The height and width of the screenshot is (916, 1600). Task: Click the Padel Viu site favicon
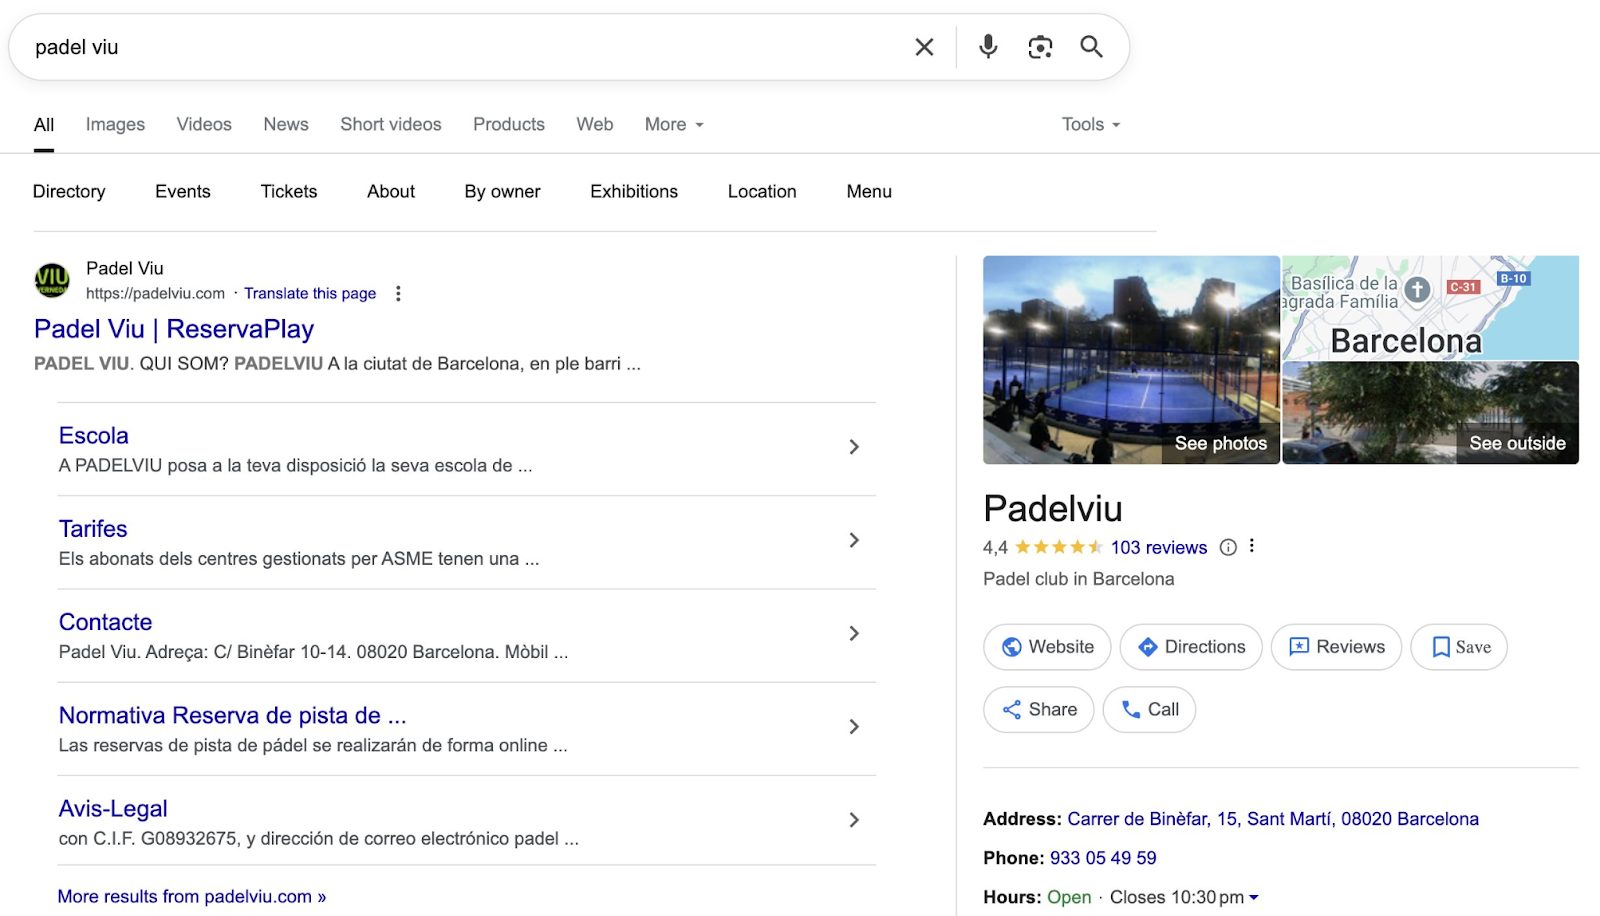(52, 281)
